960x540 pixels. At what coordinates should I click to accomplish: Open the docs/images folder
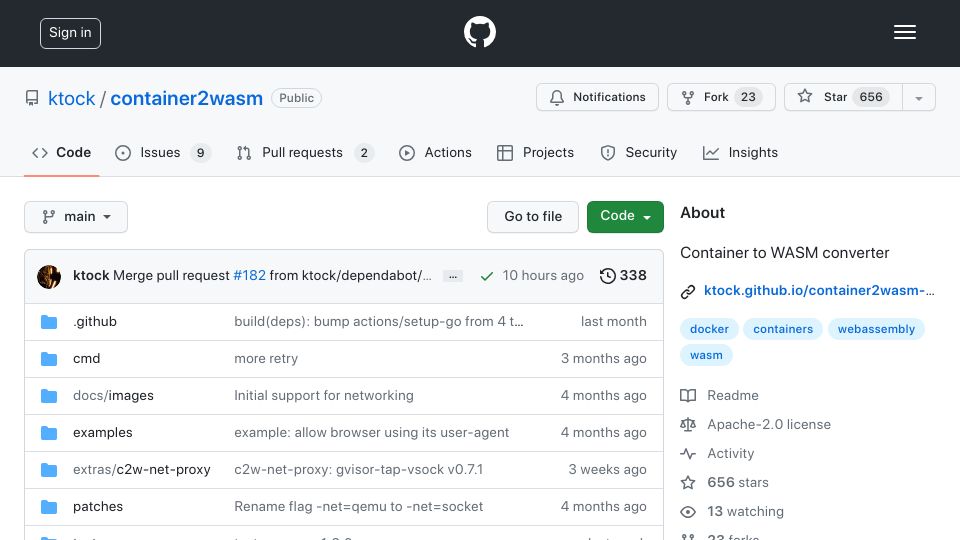[x=113, y=396]
